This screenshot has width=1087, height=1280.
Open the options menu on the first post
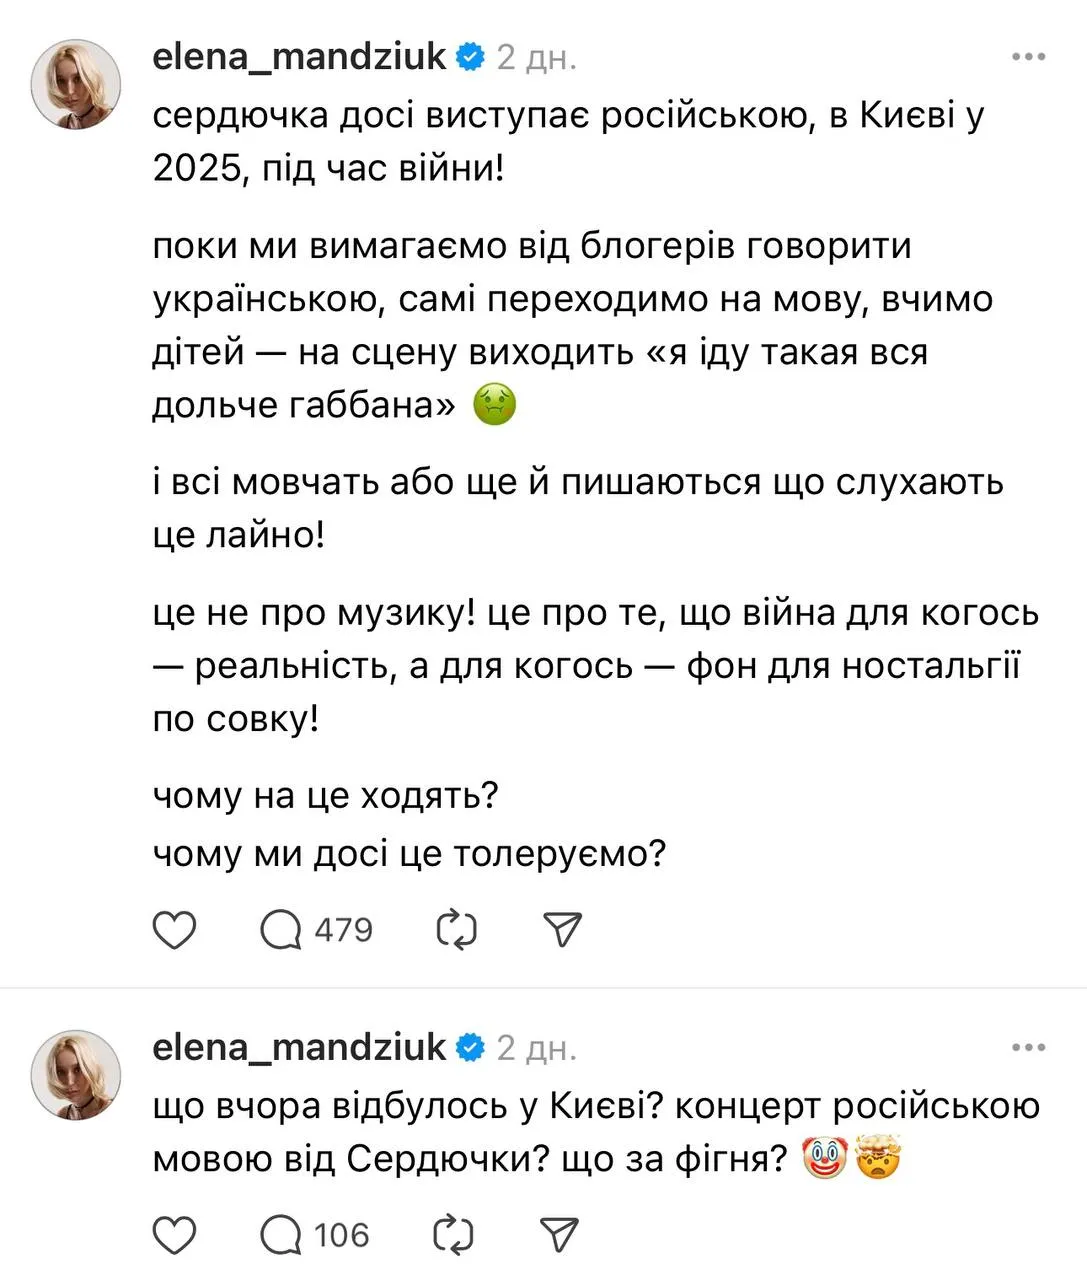point(1028,57)
